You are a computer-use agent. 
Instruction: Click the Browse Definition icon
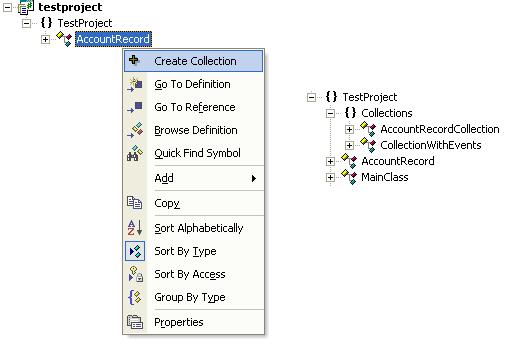(135, 130)
